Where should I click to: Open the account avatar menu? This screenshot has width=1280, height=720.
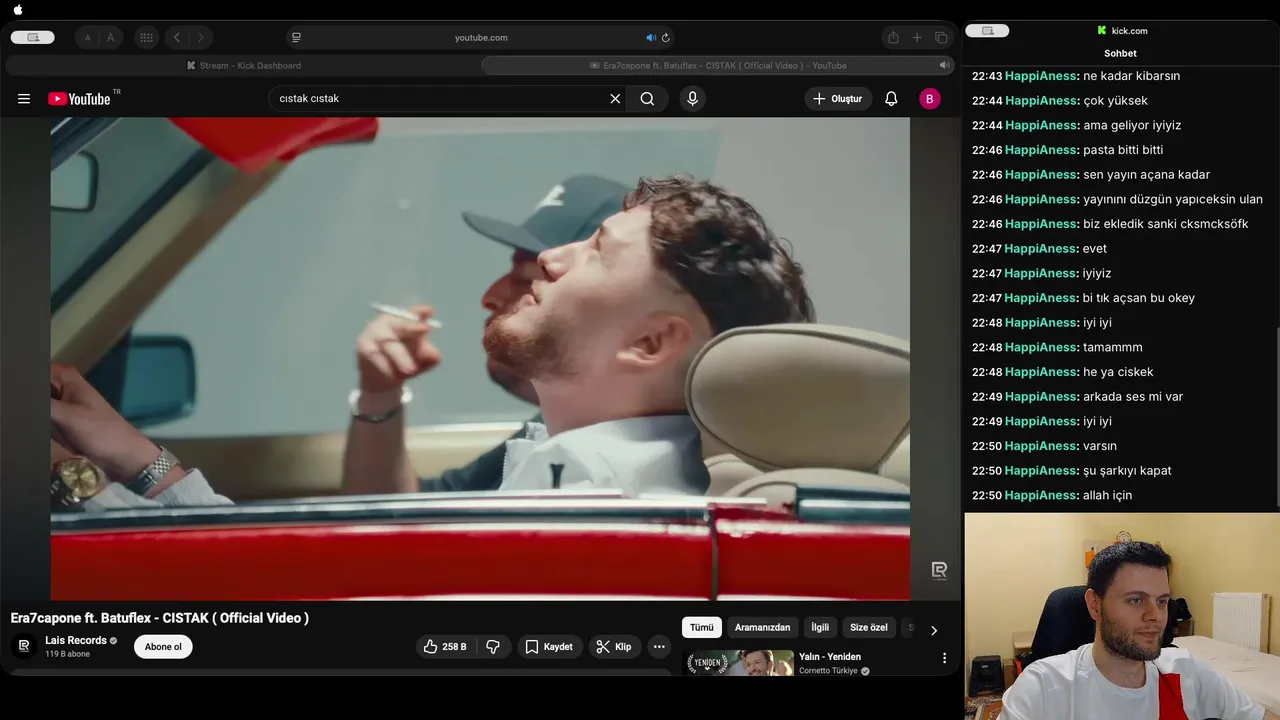(930, 99)
